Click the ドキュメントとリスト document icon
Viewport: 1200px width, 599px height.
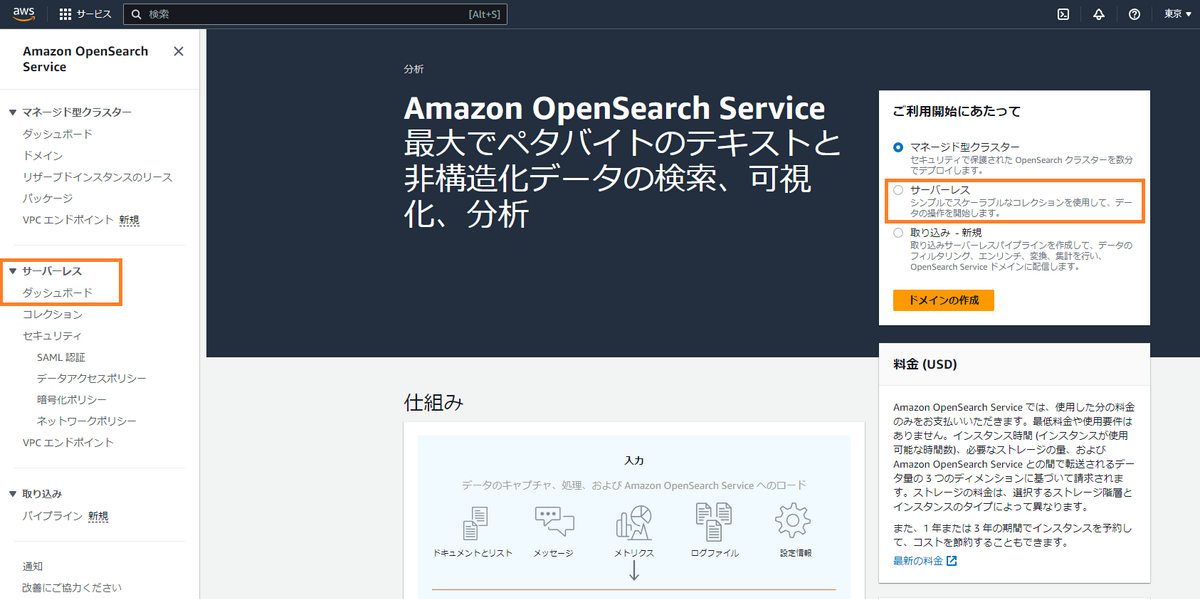474,523
